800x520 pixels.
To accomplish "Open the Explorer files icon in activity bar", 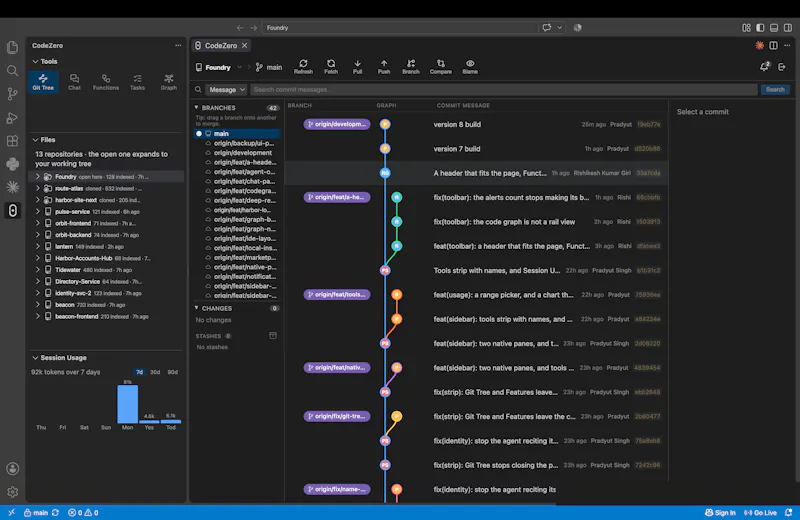I will [x=12, y=47].
